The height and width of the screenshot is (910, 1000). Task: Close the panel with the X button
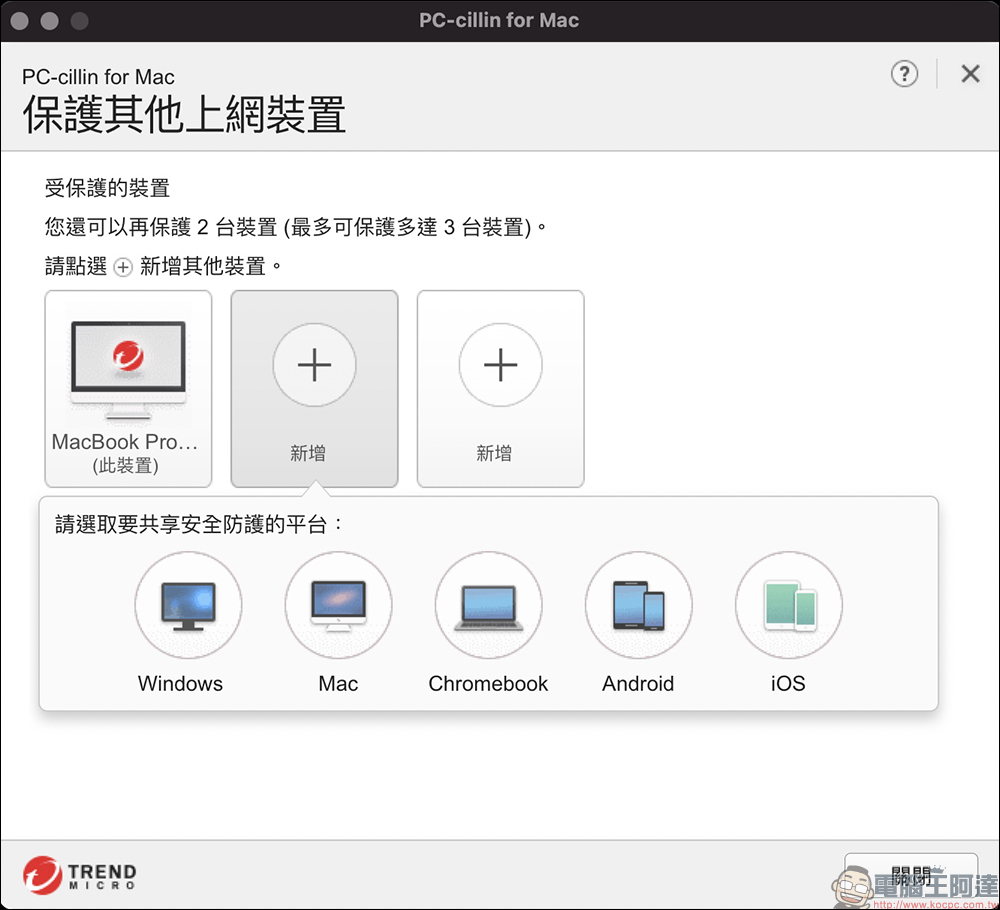click(969, 73)
